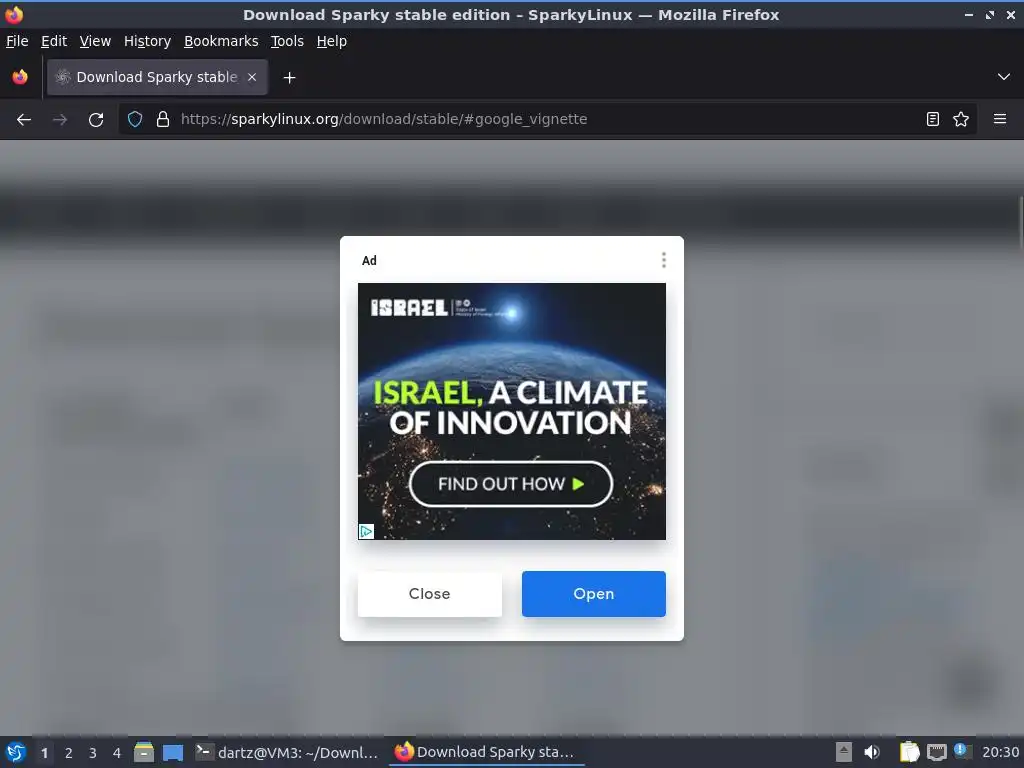This screenshot has width=1024, height=768.
Task: Click the page vertical scrollbar
Action: point(1020,222)
